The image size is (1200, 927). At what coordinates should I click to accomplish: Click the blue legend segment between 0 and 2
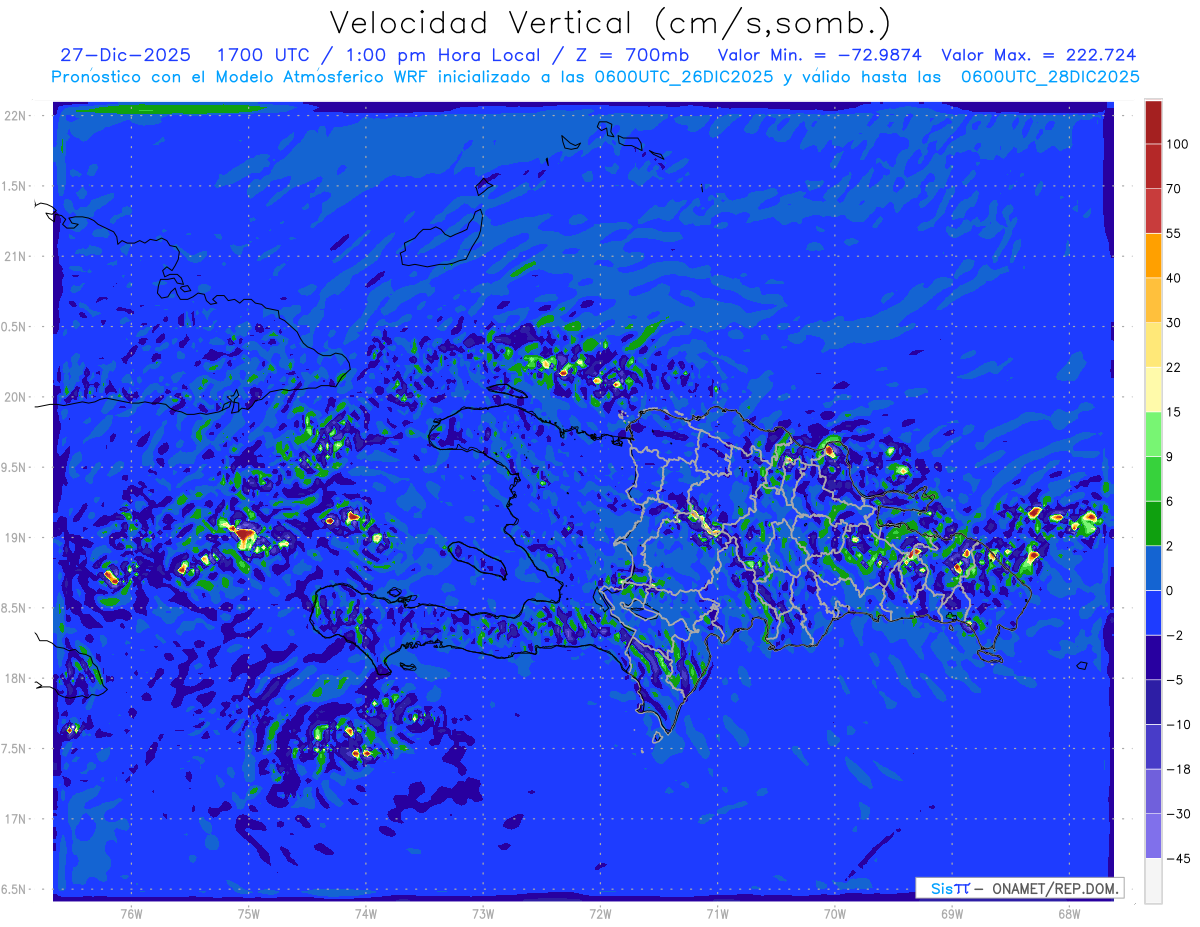(x=1153, y=568)
